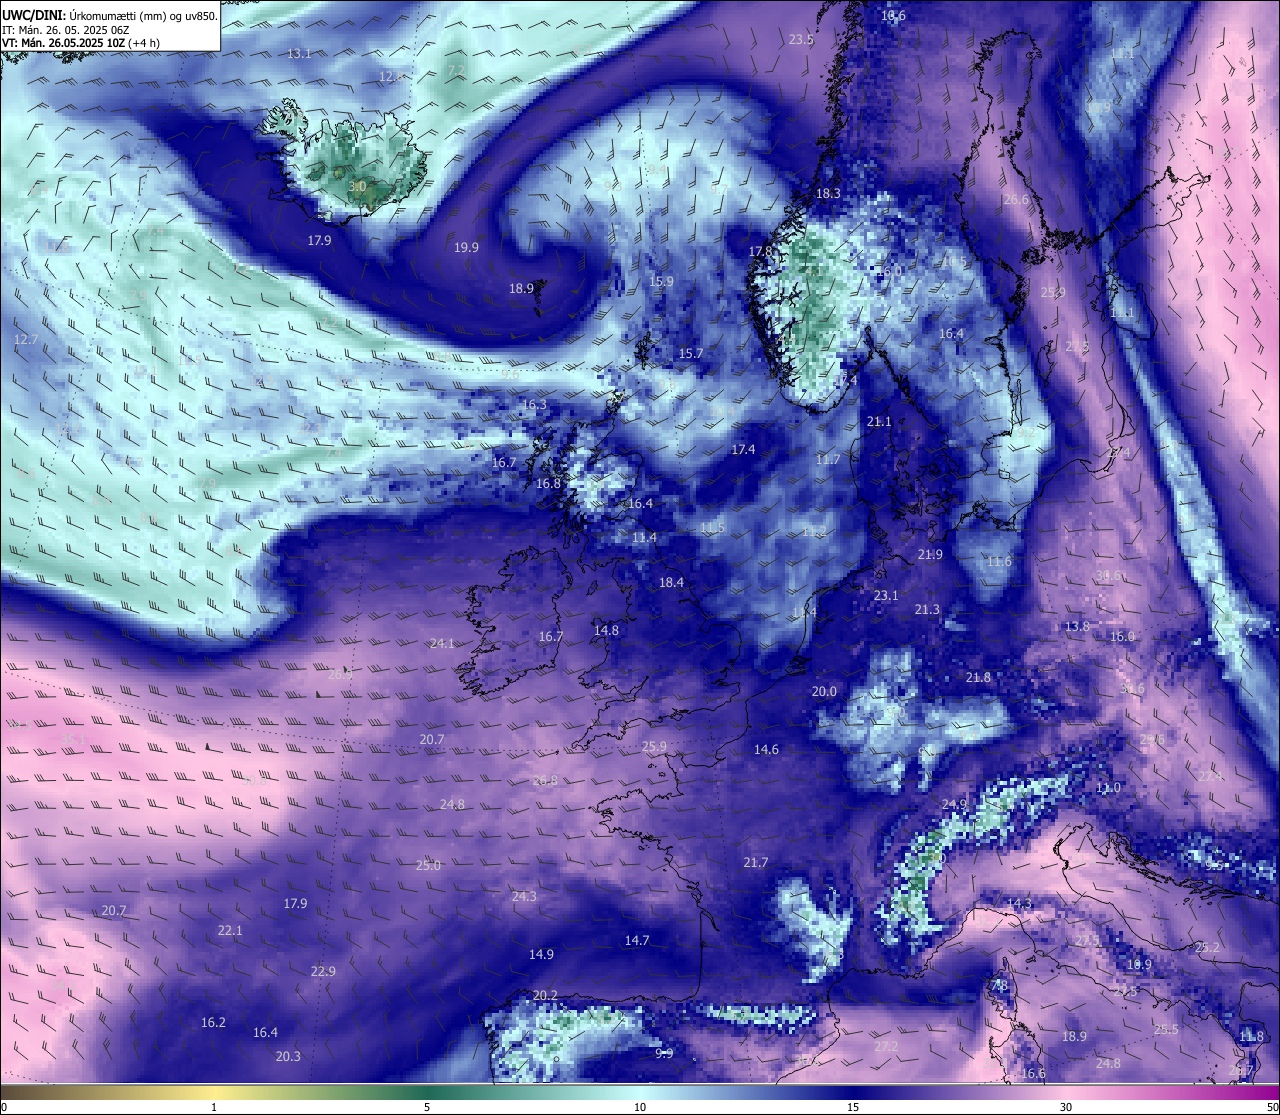Image resolution: width=1280 pixels, height=1115 pixels.
Task: Click the 24.9 value north of Alps
Action: pos(954,804)
